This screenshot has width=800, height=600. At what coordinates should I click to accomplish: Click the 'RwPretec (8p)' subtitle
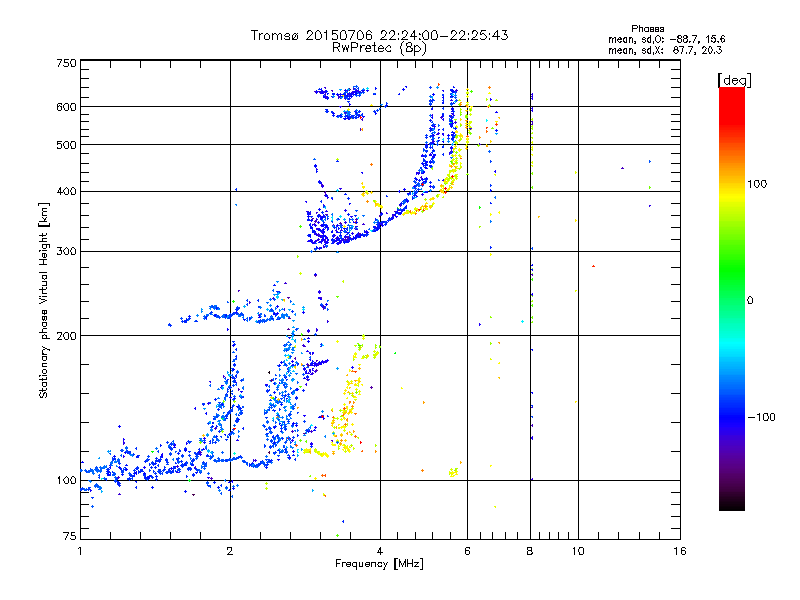click(379, 48)
